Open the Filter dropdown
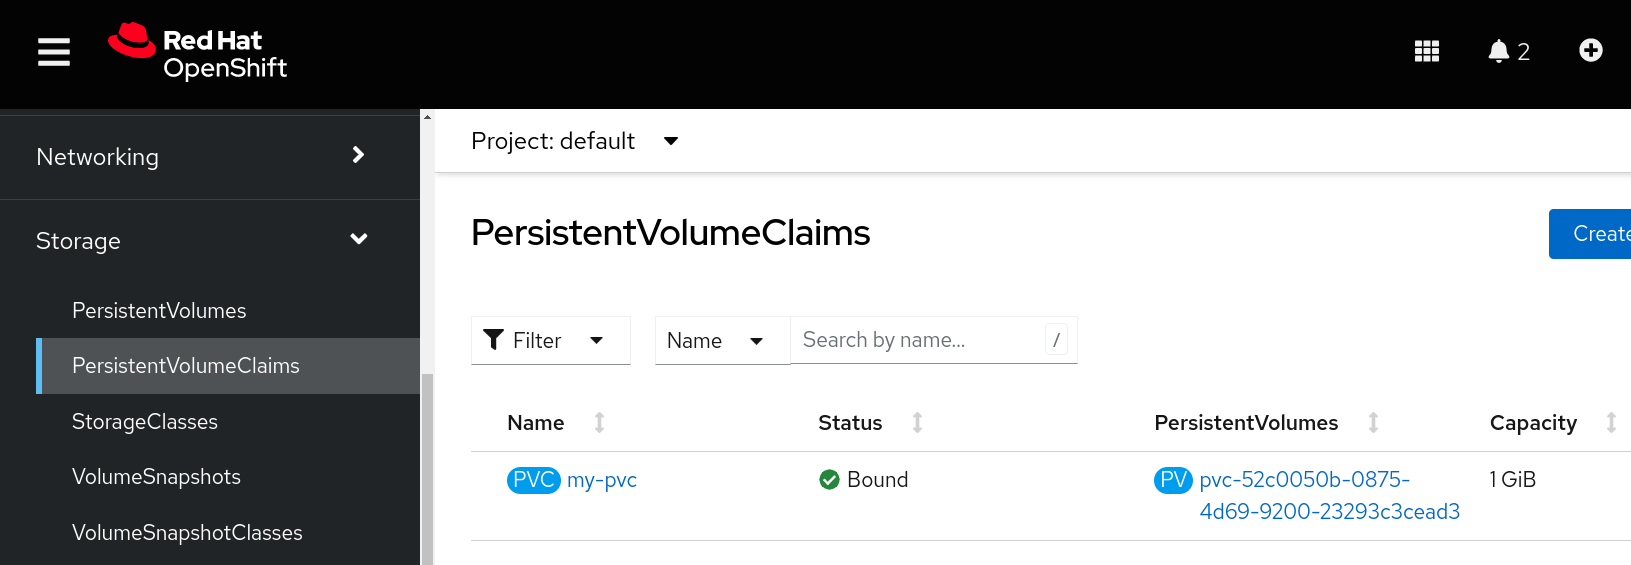 [549, 341]
